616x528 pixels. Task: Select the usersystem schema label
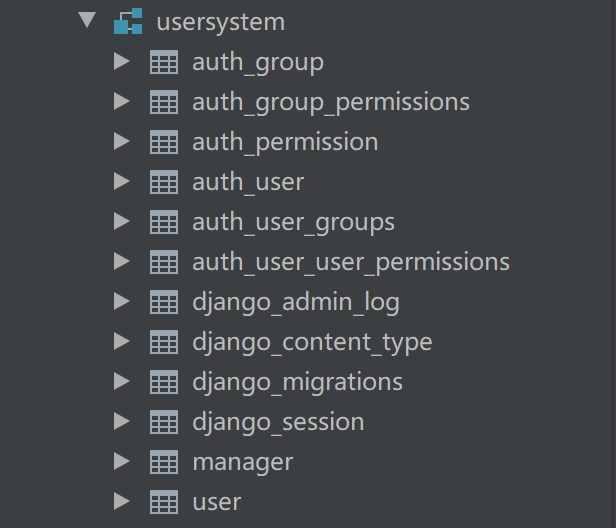click(x=221, y=23)
